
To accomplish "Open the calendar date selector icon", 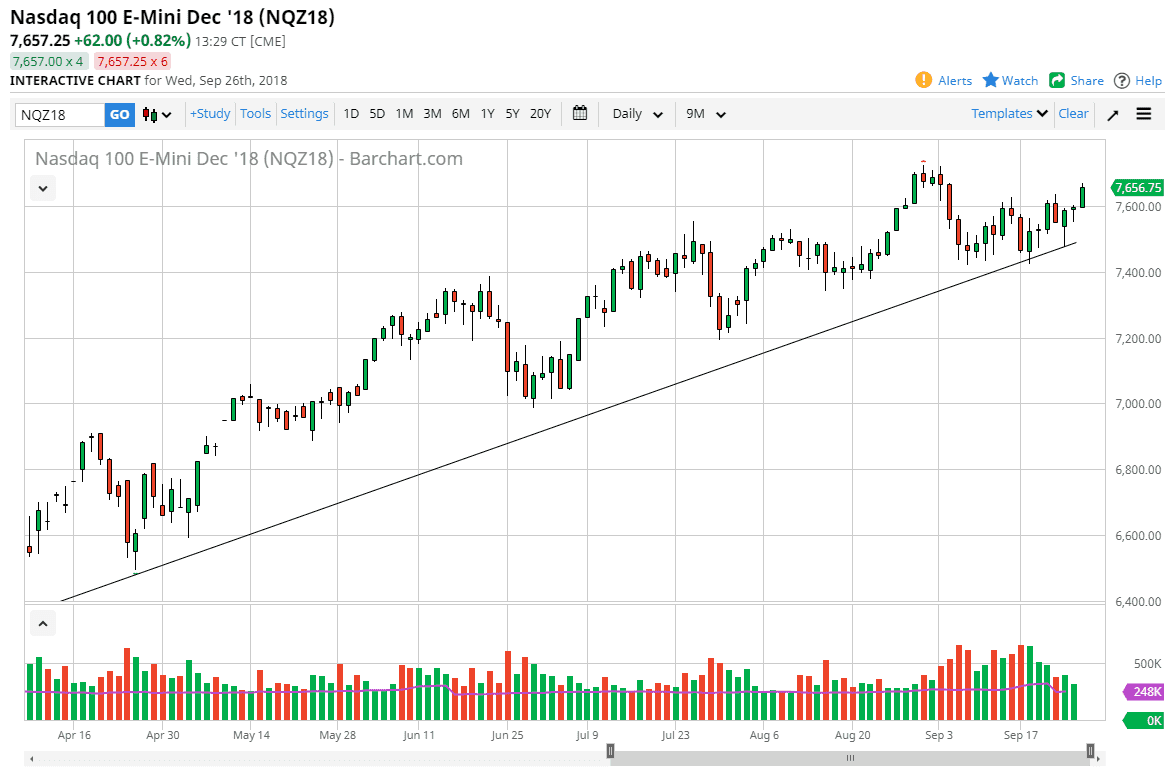I will click(580, 114).
